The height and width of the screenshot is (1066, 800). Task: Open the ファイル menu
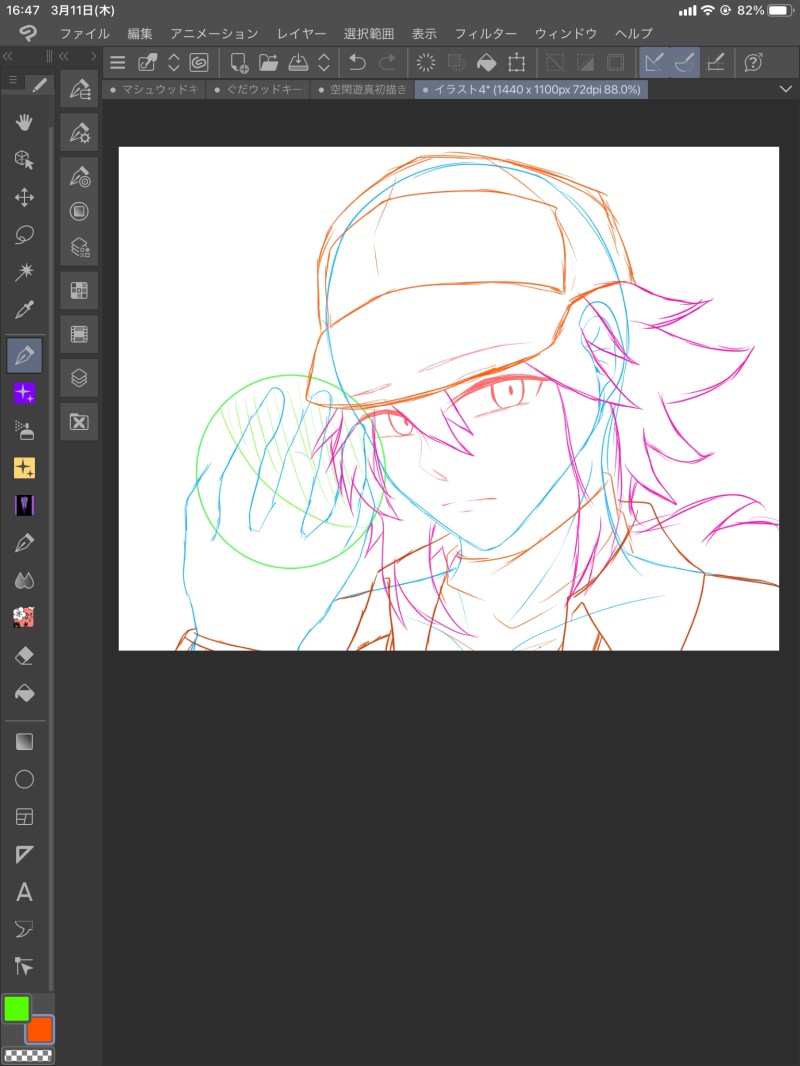click(84, 33)
